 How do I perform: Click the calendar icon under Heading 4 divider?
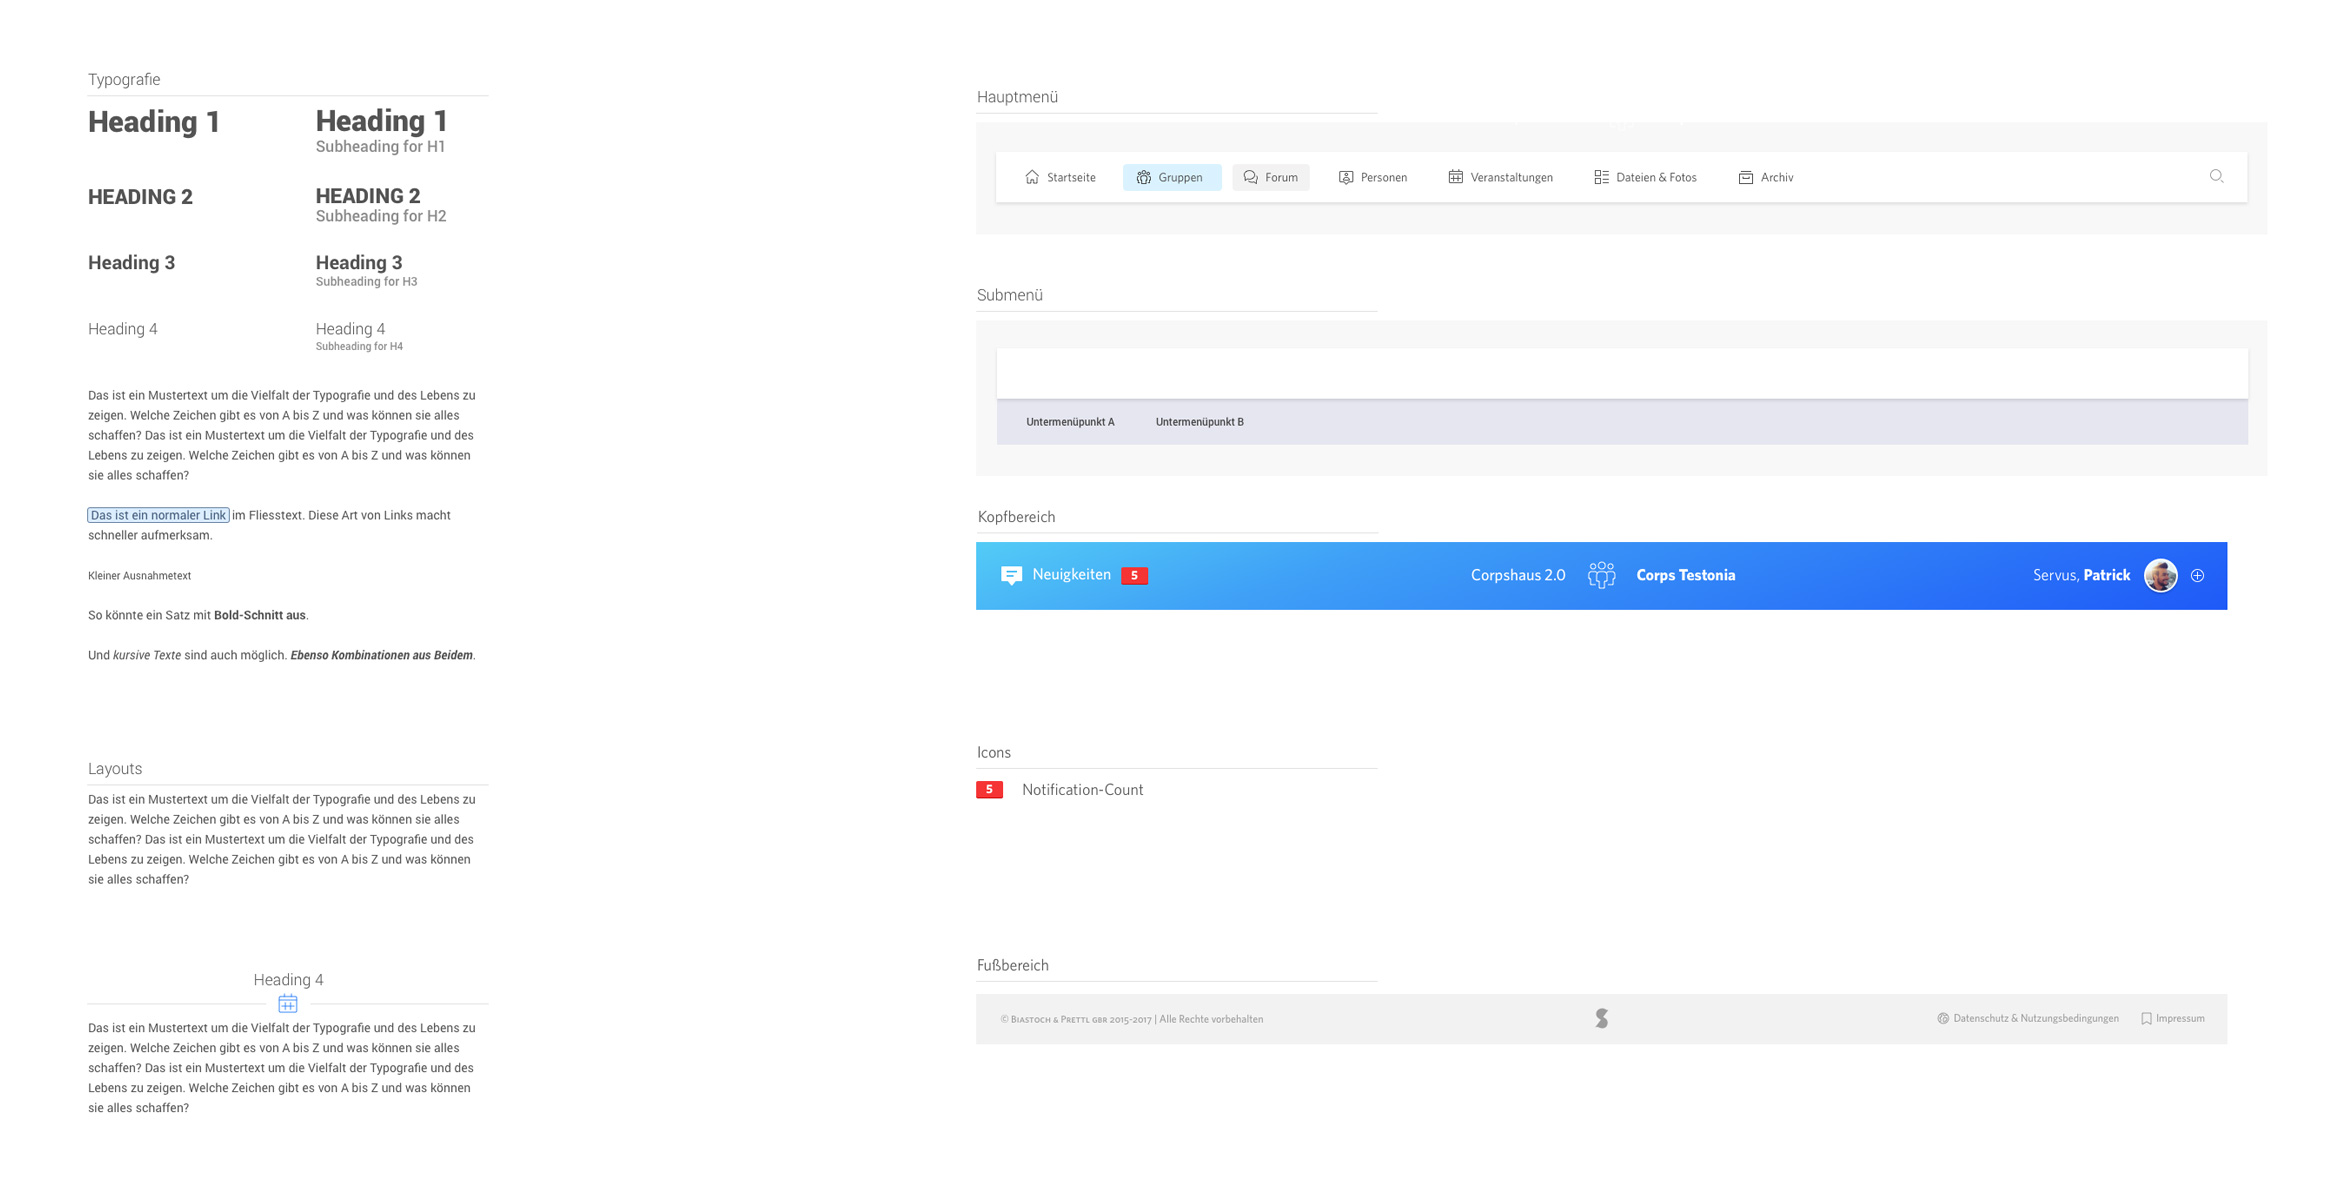pos(288,1003)
